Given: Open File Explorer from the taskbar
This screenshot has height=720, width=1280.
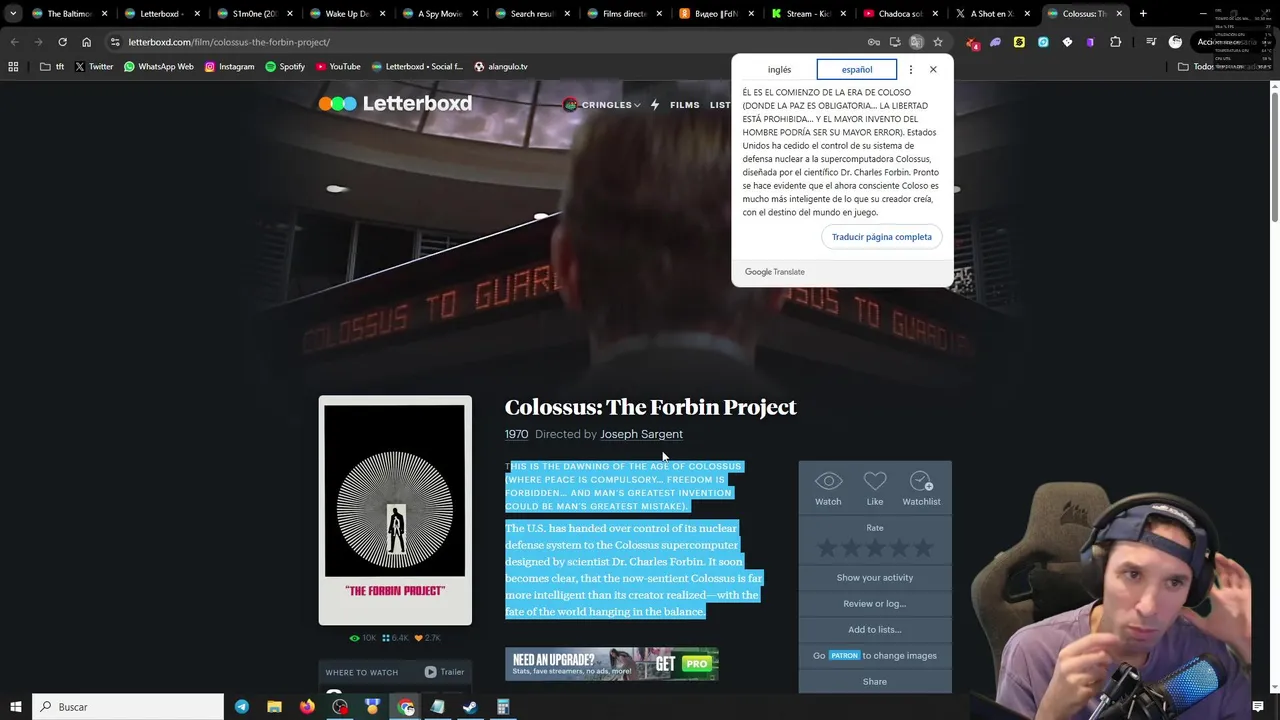Looking at the screenshot, I should pyautogui.click(x=274, y=707).
